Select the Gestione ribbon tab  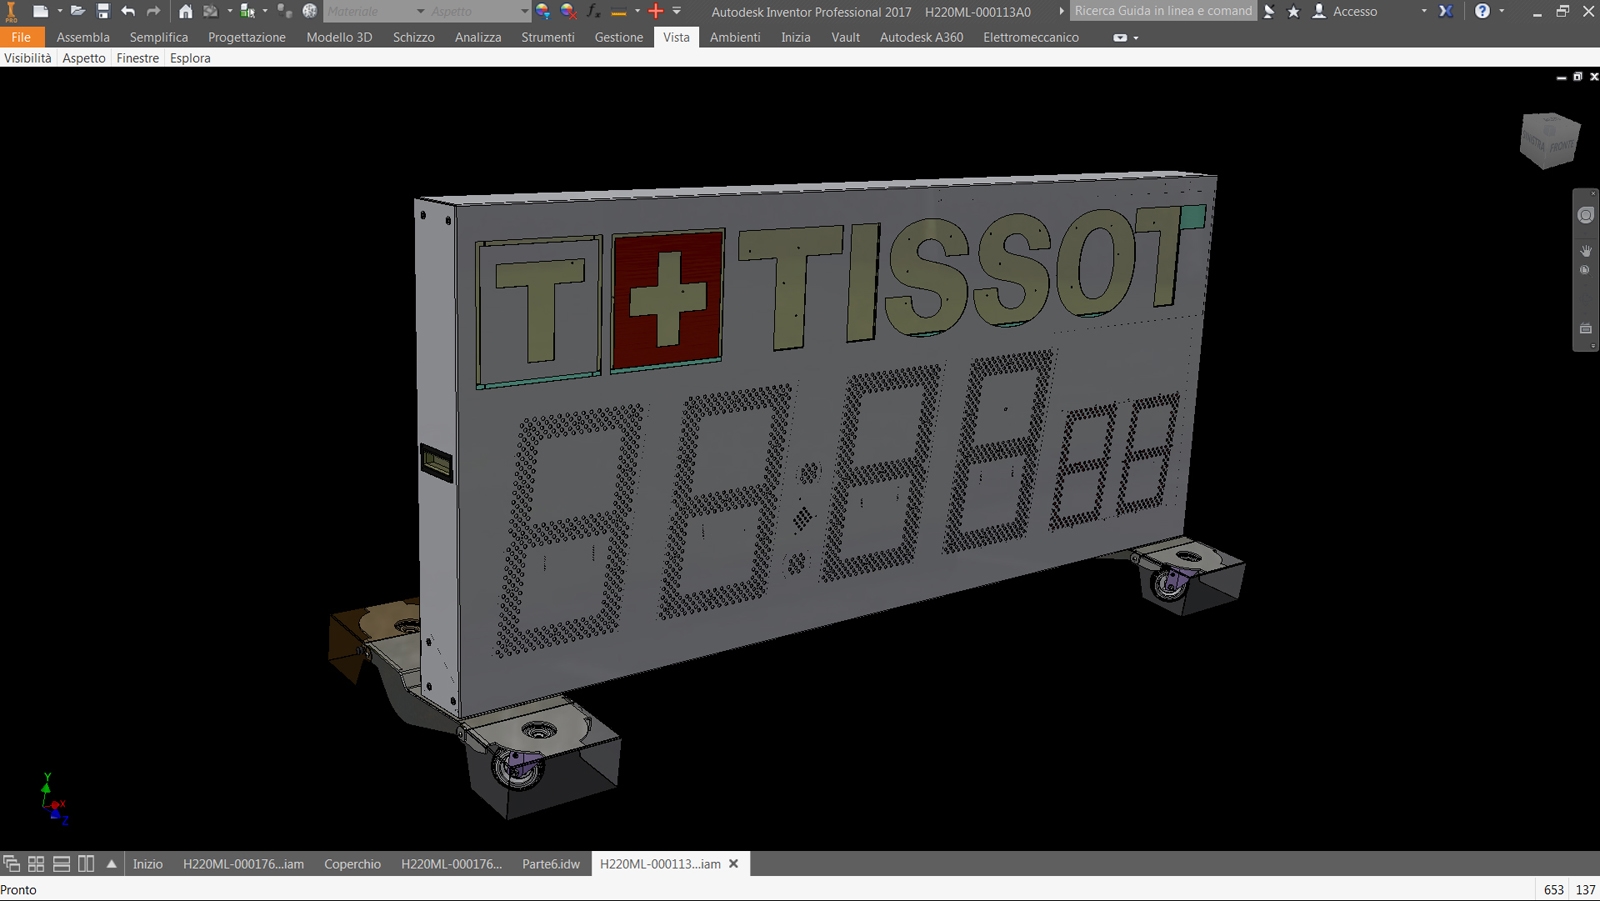tap(619, 37)
